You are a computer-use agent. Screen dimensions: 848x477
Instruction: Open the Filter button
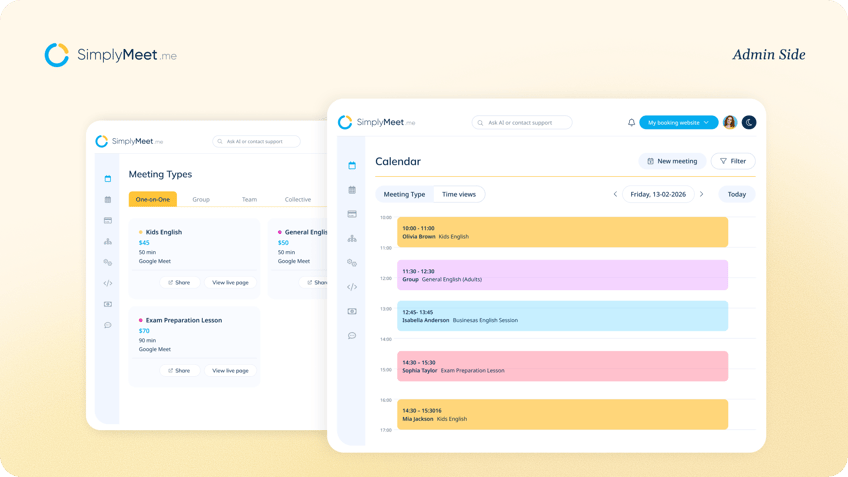click(x=733, y=161)
